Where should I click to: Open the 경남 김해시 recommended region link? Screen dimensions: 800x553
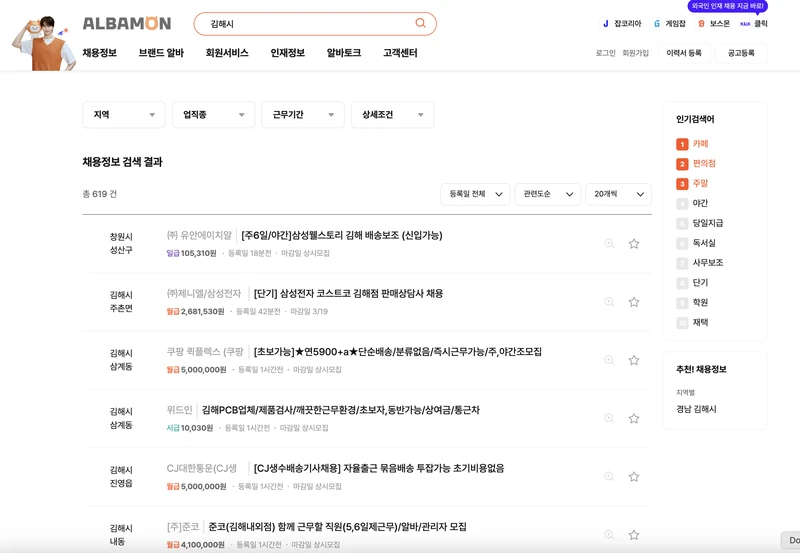click(696, 409)
